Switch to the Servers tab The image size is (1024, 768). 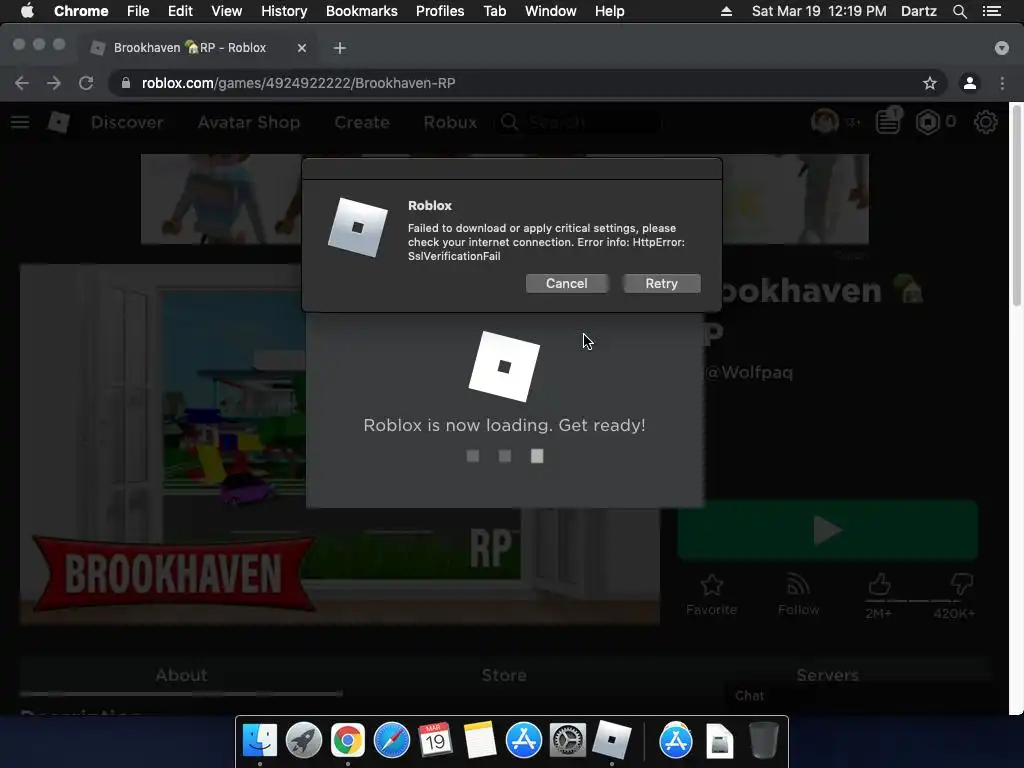(x=827, y=675)
